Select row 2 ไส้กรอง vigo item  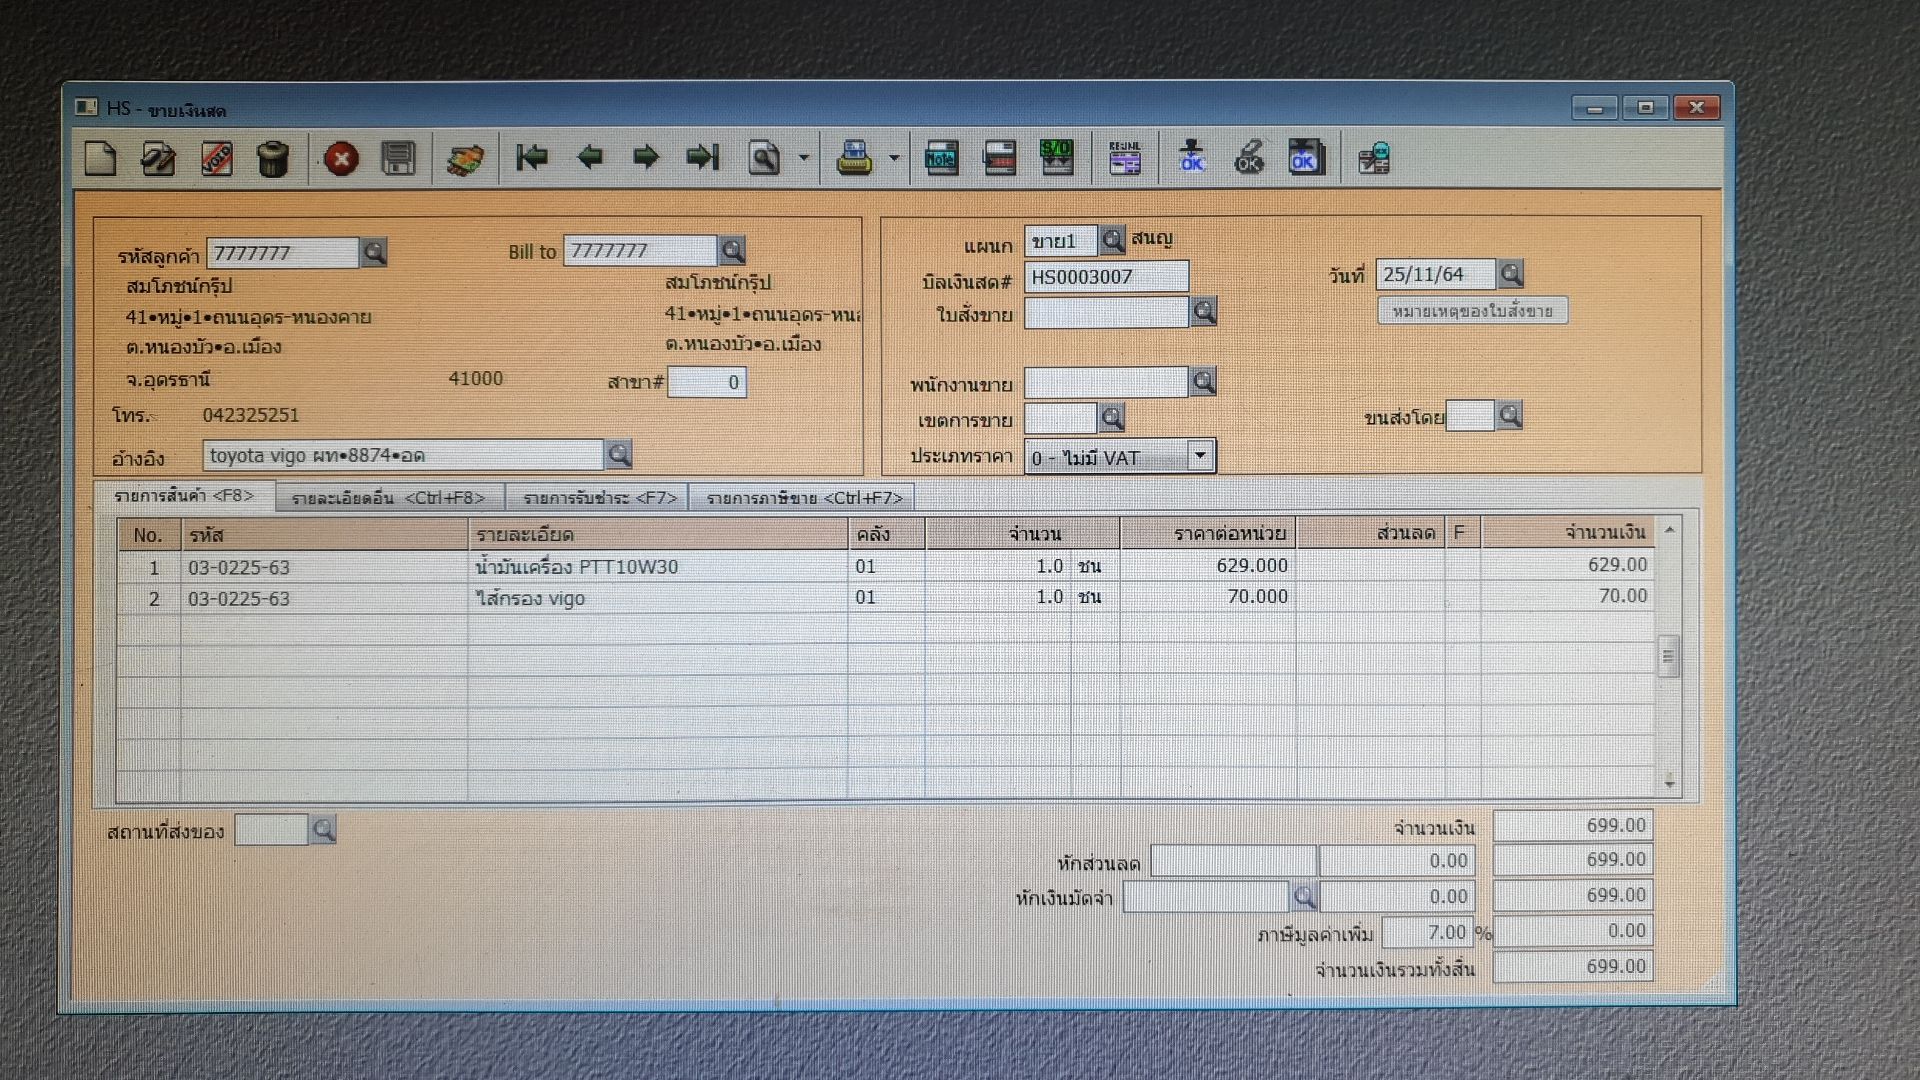pos(530,598)
